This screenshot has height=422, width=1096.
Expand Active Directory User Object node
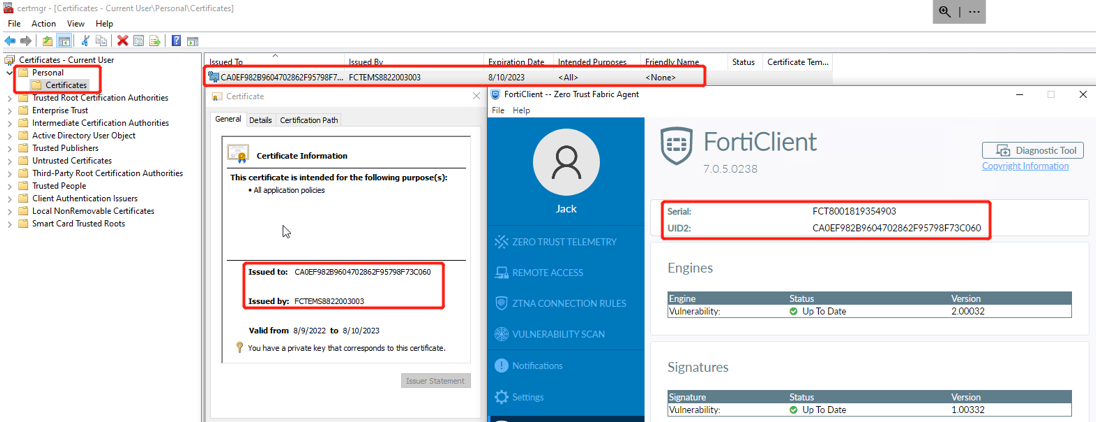coord(8,136)
